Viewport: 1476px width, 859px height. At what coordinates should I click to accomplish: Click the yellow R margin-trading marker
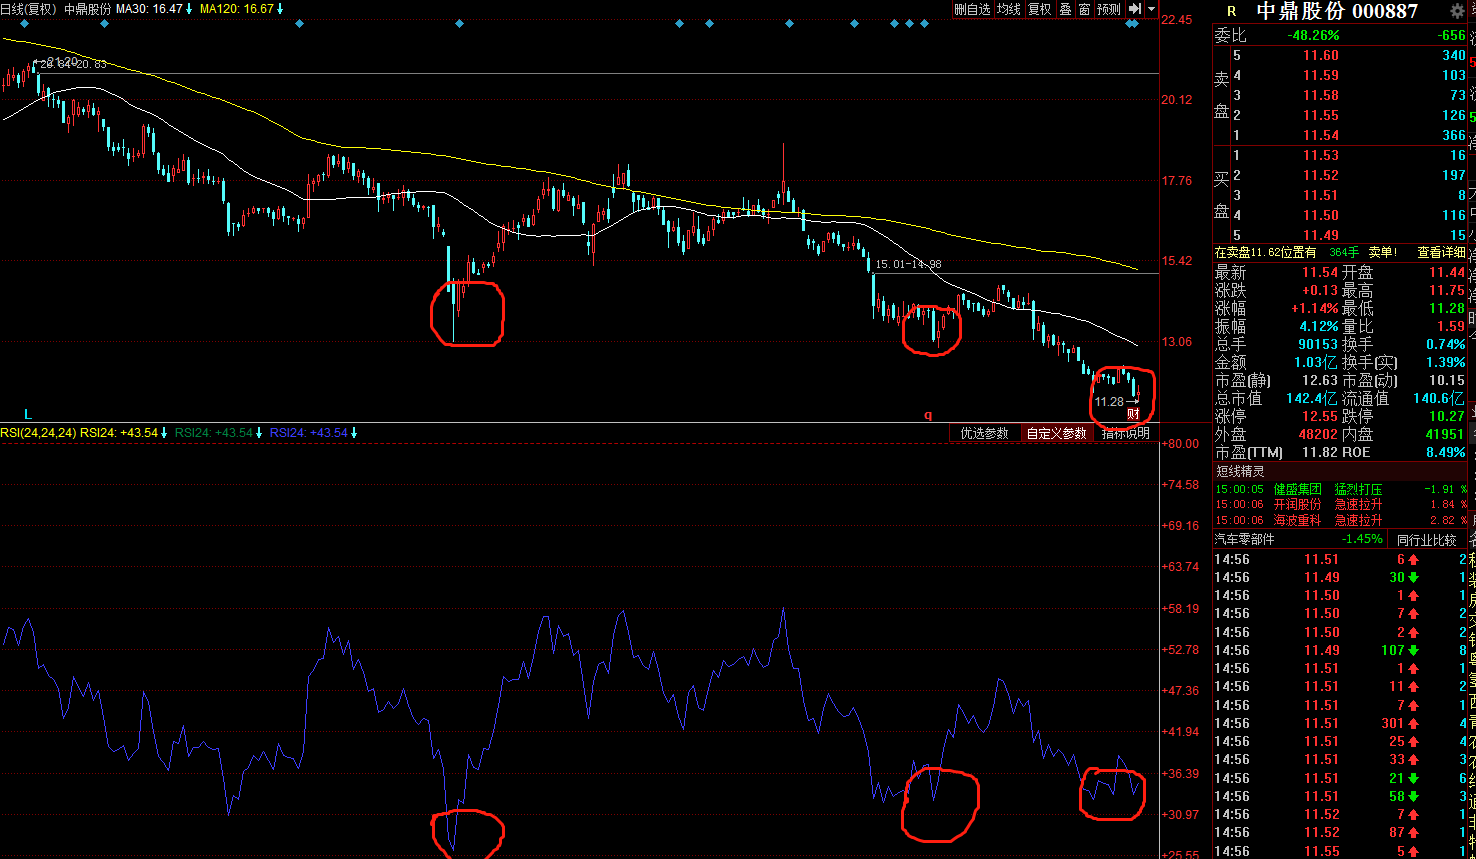point(1231,11)
